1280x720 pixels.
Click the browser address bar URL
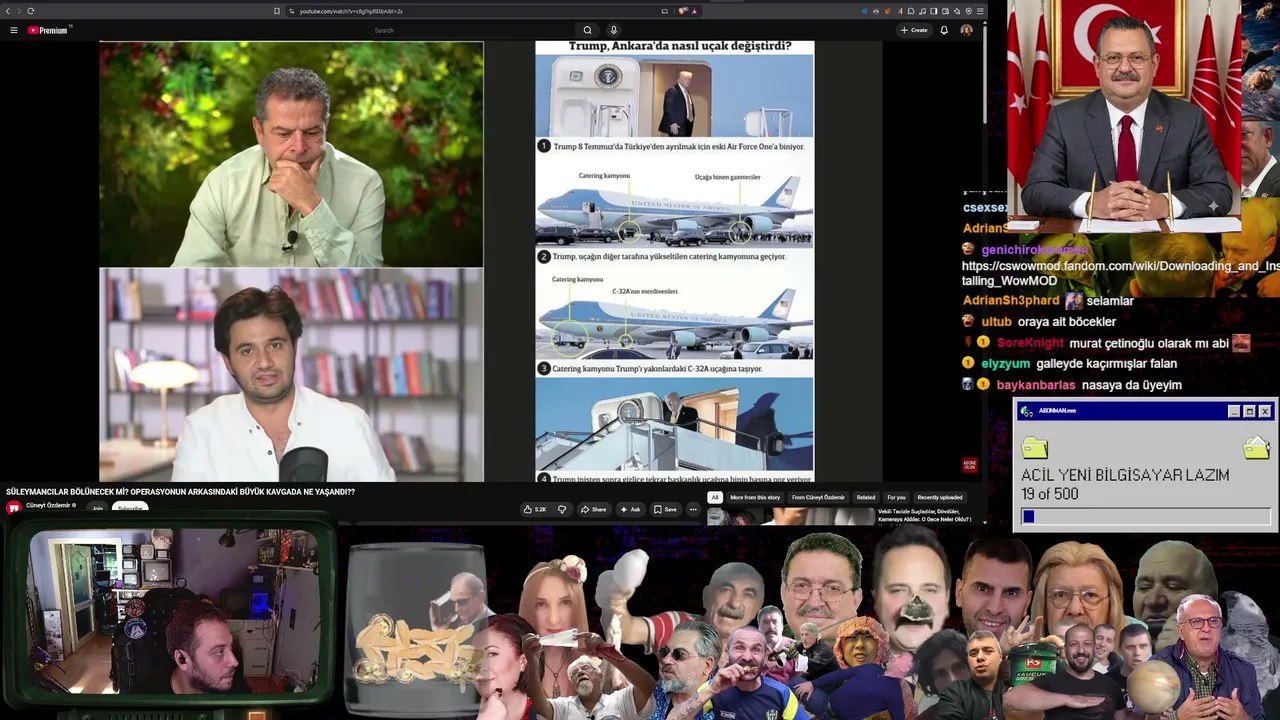click(x=351, y=11)
